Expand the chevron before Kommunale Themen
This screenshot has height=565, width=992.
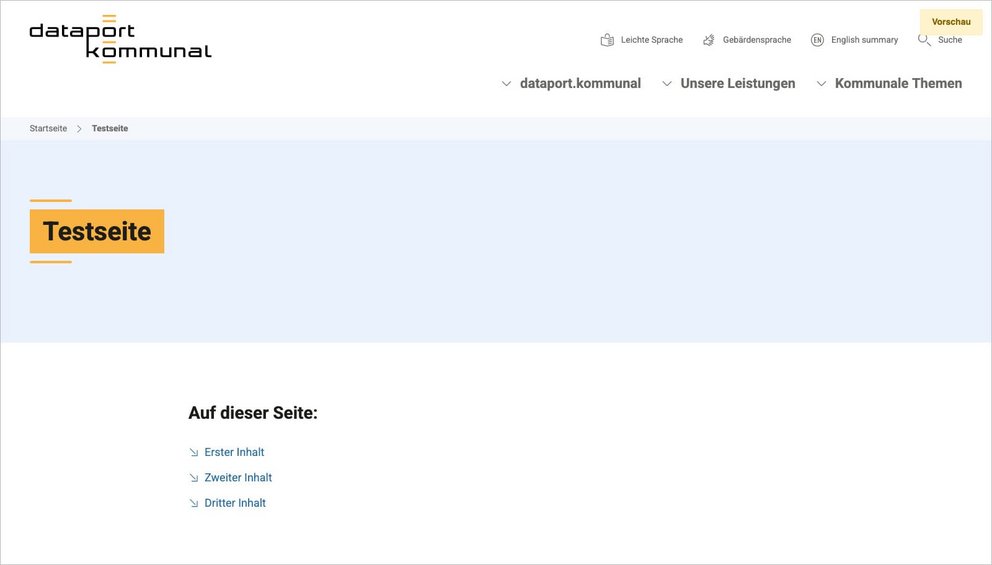tap(821, 84)
